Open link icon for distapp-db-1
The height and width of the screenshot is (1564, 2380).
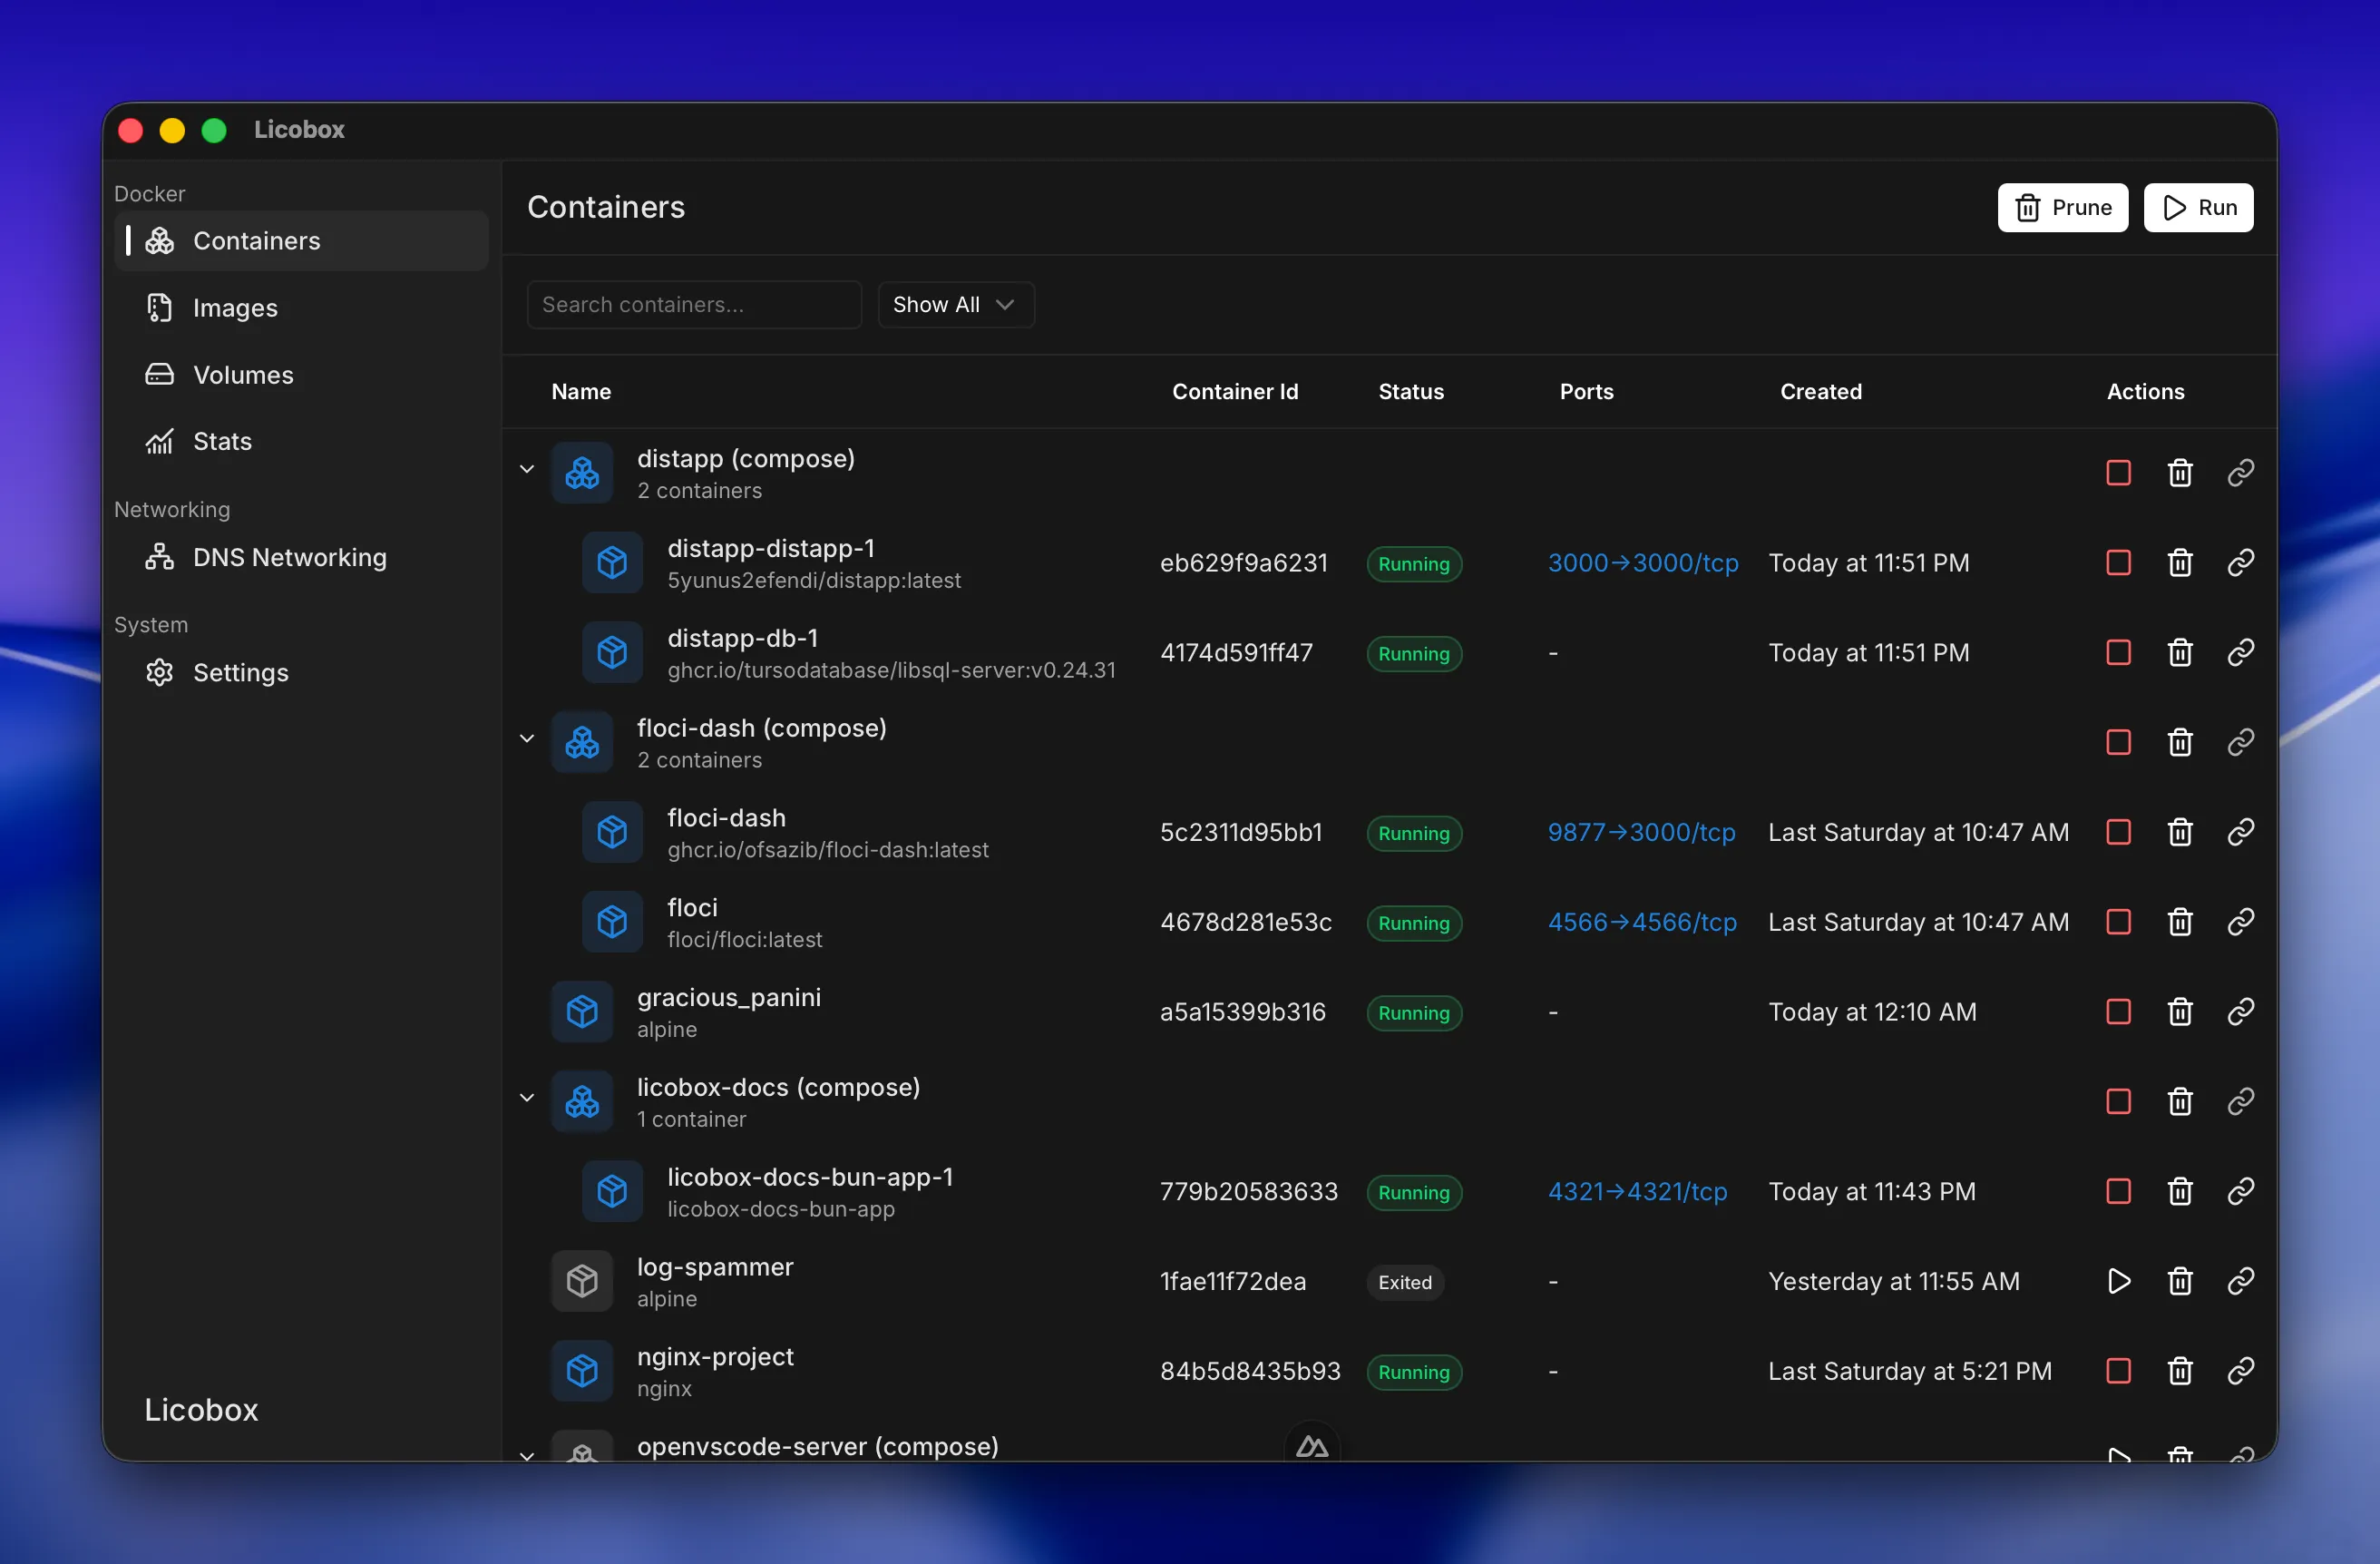tap(2241, 653)
